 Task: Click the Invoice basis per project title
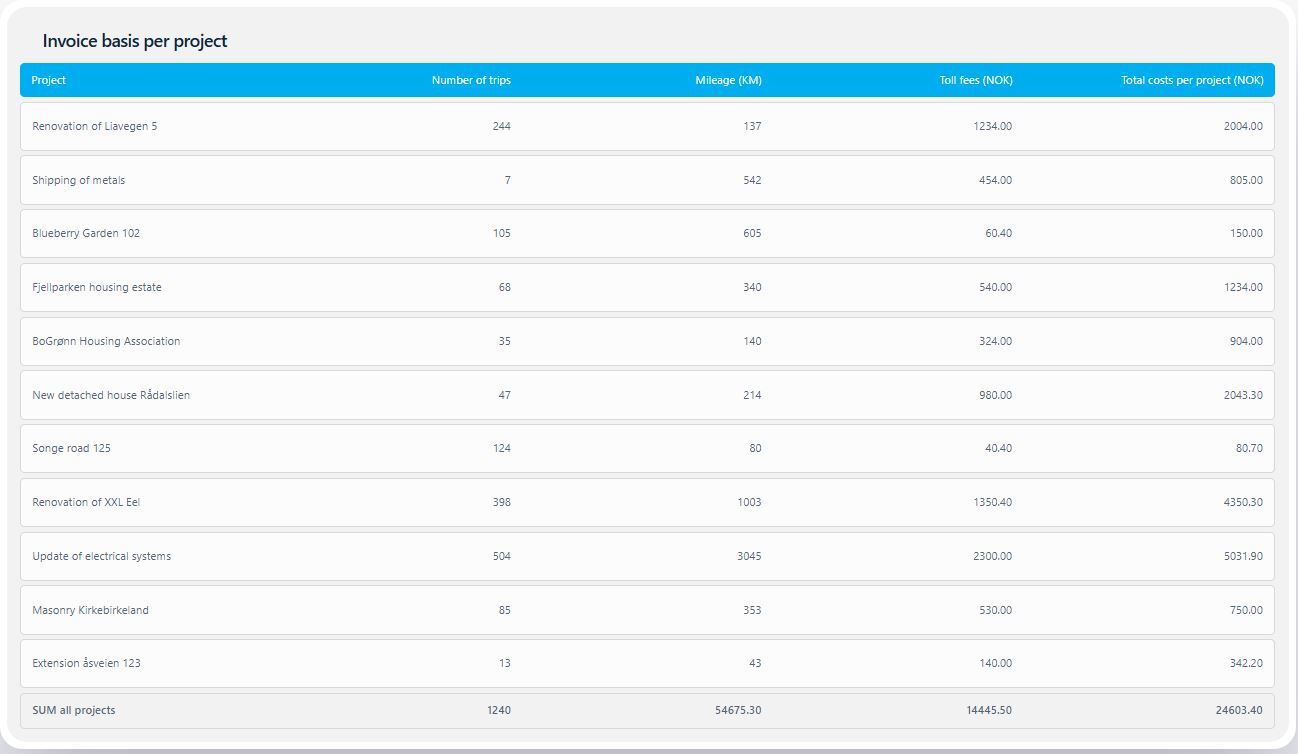135,41
